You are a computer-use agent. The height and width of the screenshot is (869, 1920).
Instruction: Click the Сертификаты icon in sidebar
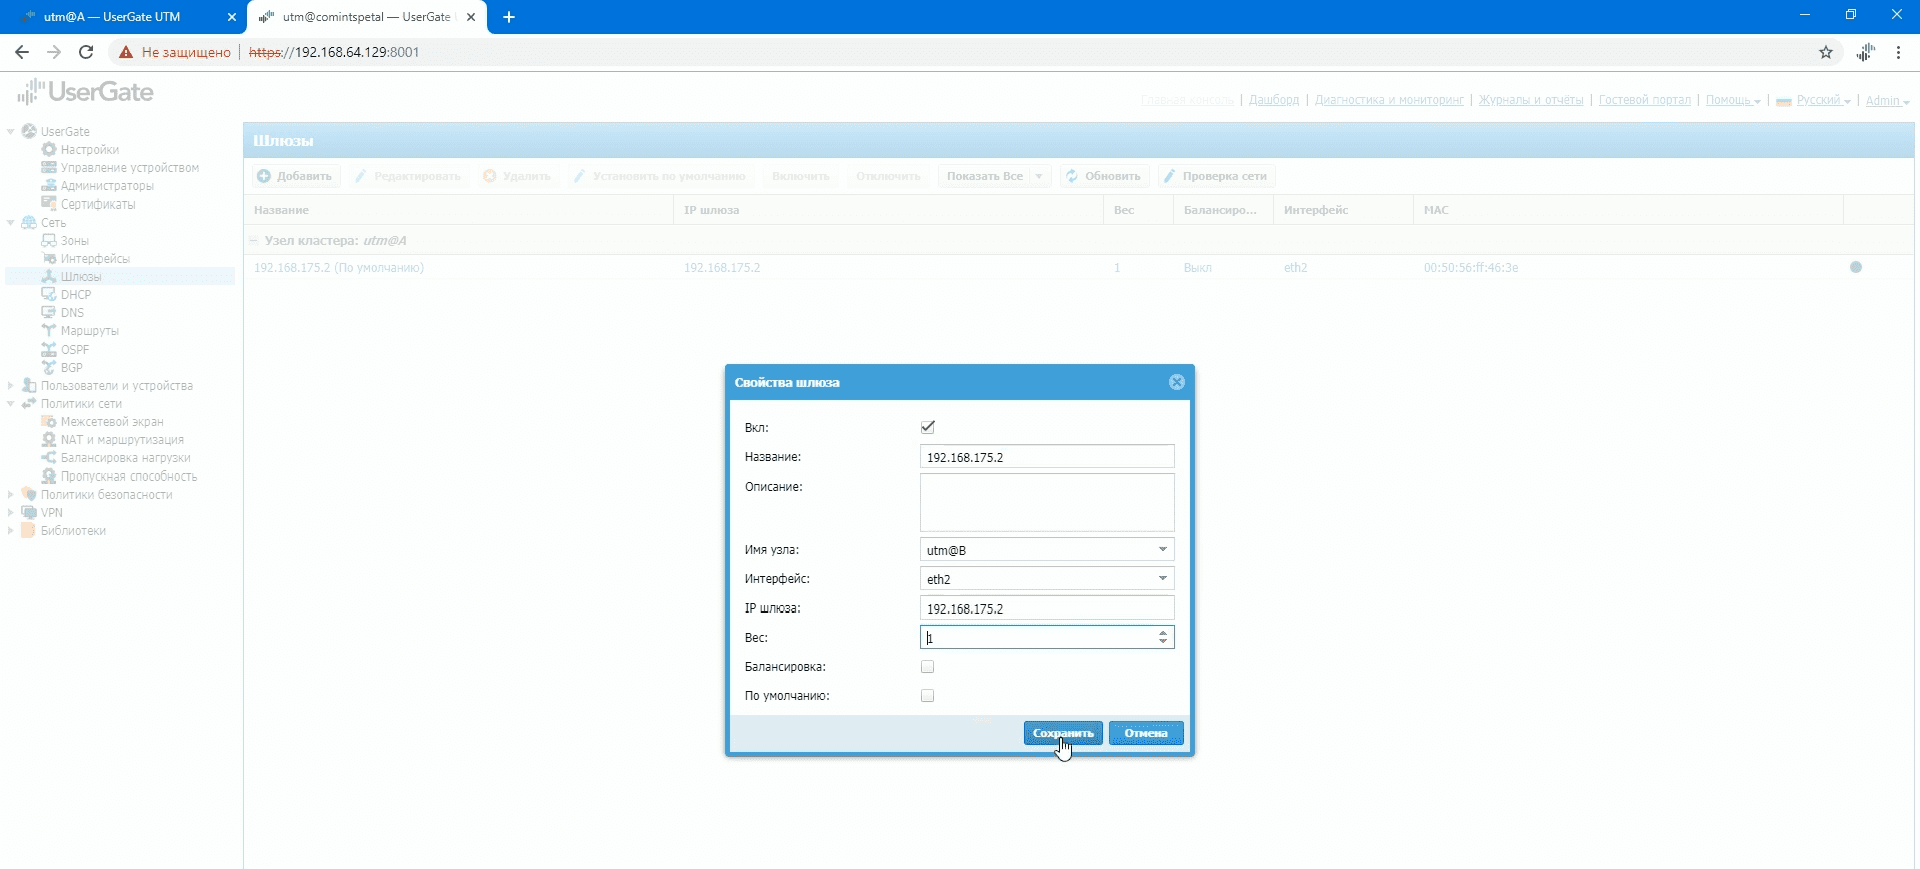click(x=48, y=204)
